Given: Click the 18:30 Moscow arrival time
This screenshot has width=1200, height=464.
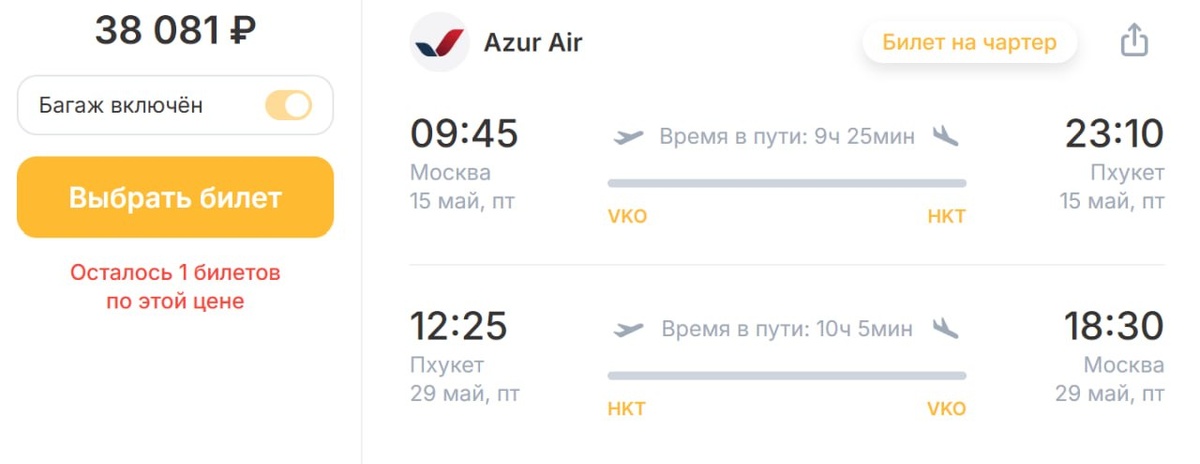Looking at the screenshot, I should (x=1114, y=326).
